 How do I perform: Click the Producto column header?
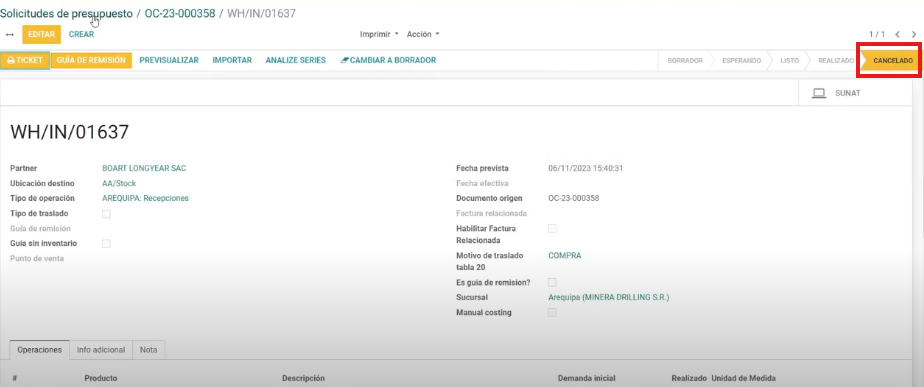[x=101, y=378]
